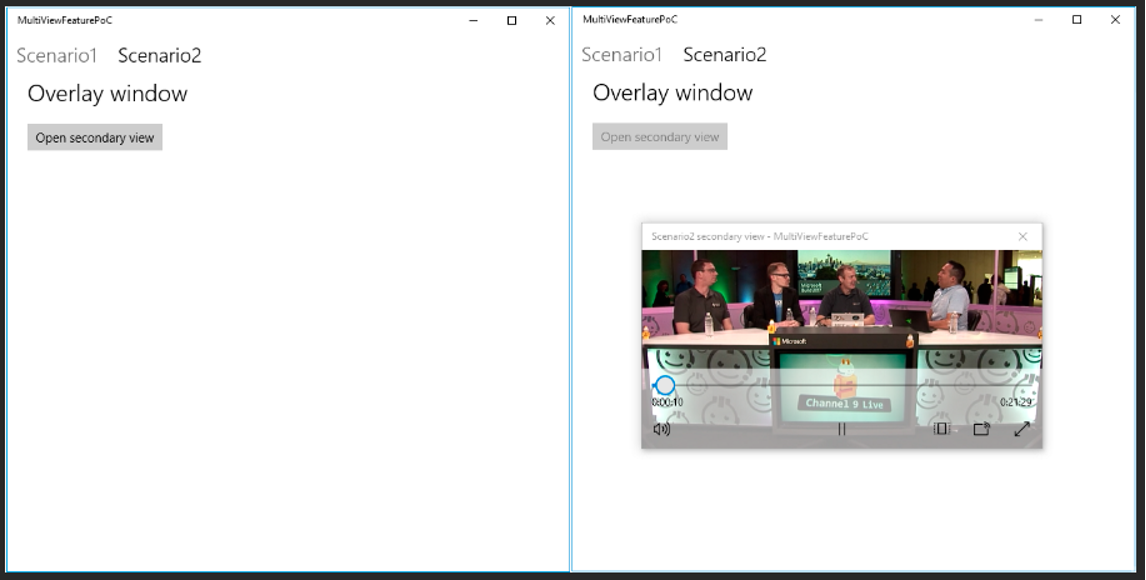Switch to Scenario2 in the left window
The image size is (1146, 580).
(x=160, y=55)
